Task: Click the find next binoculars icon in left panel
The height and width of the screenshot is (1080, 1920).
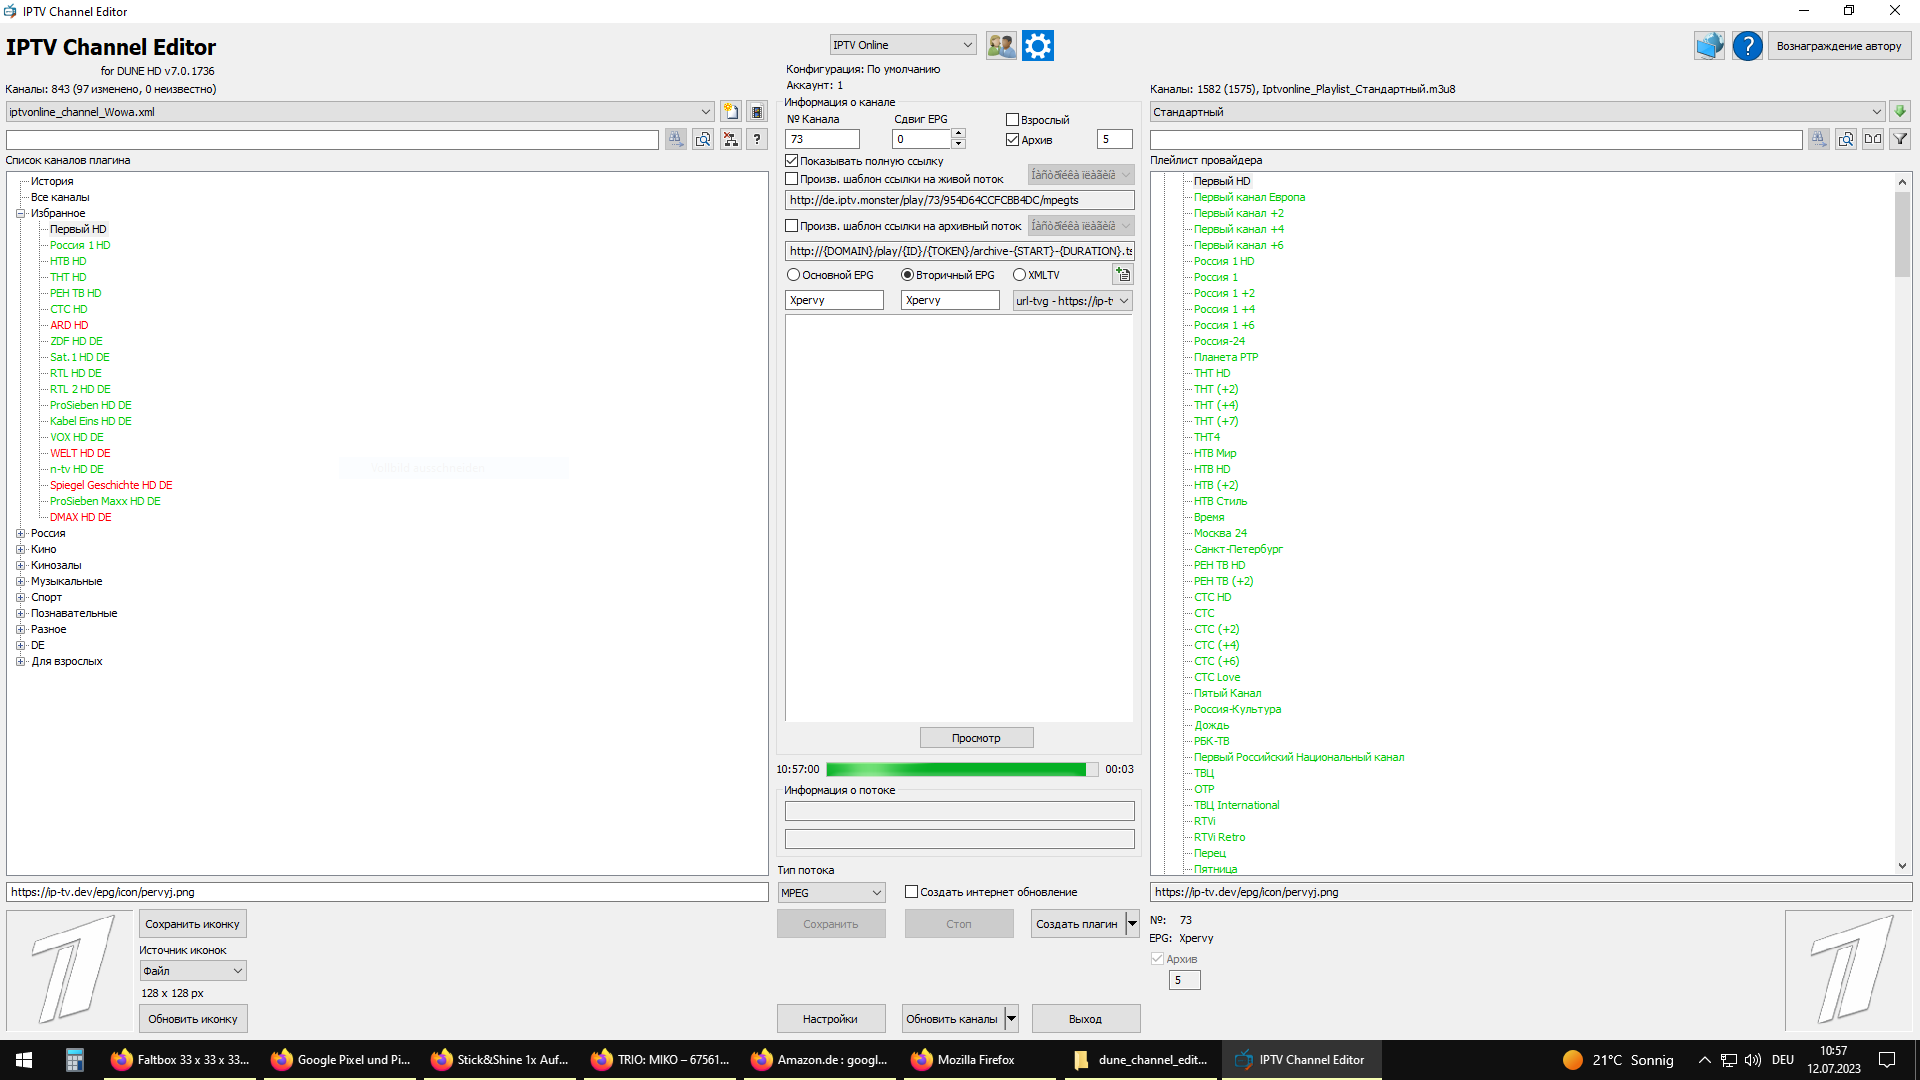Action: pos(676,139)
